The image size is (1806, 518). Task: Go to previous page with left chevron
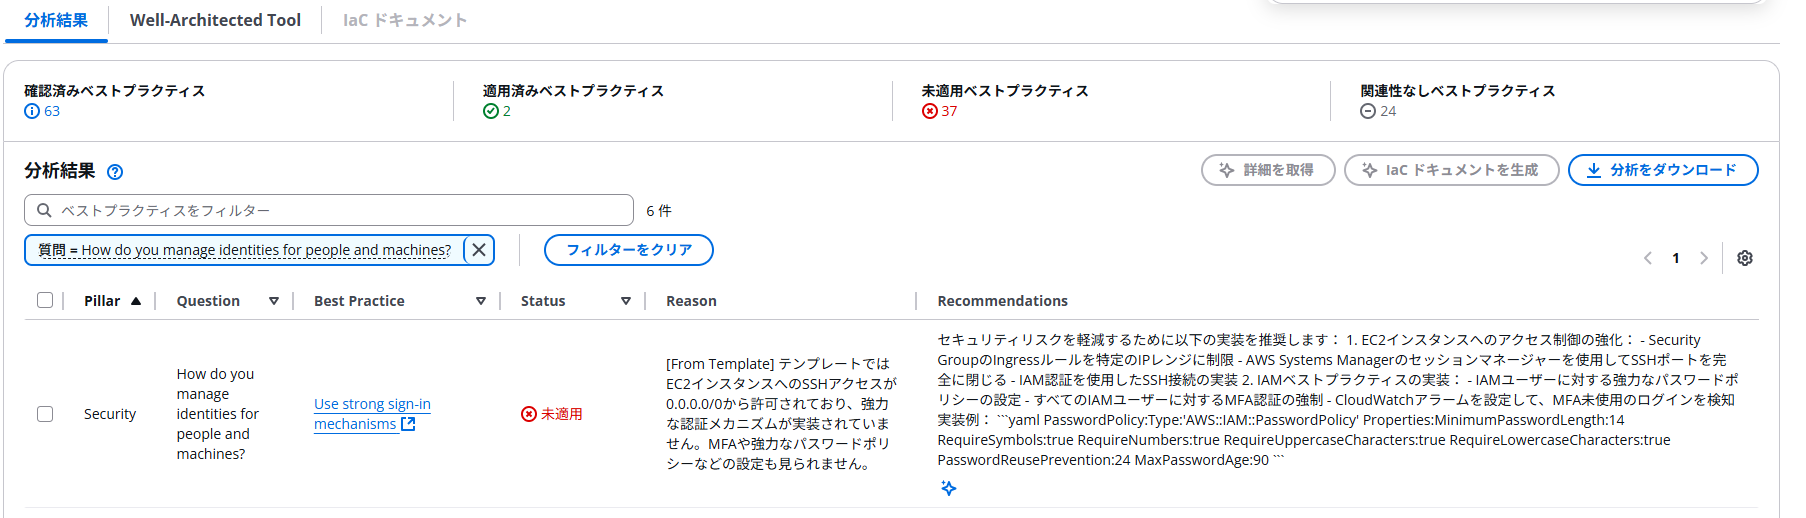(x=1647, y=258)
